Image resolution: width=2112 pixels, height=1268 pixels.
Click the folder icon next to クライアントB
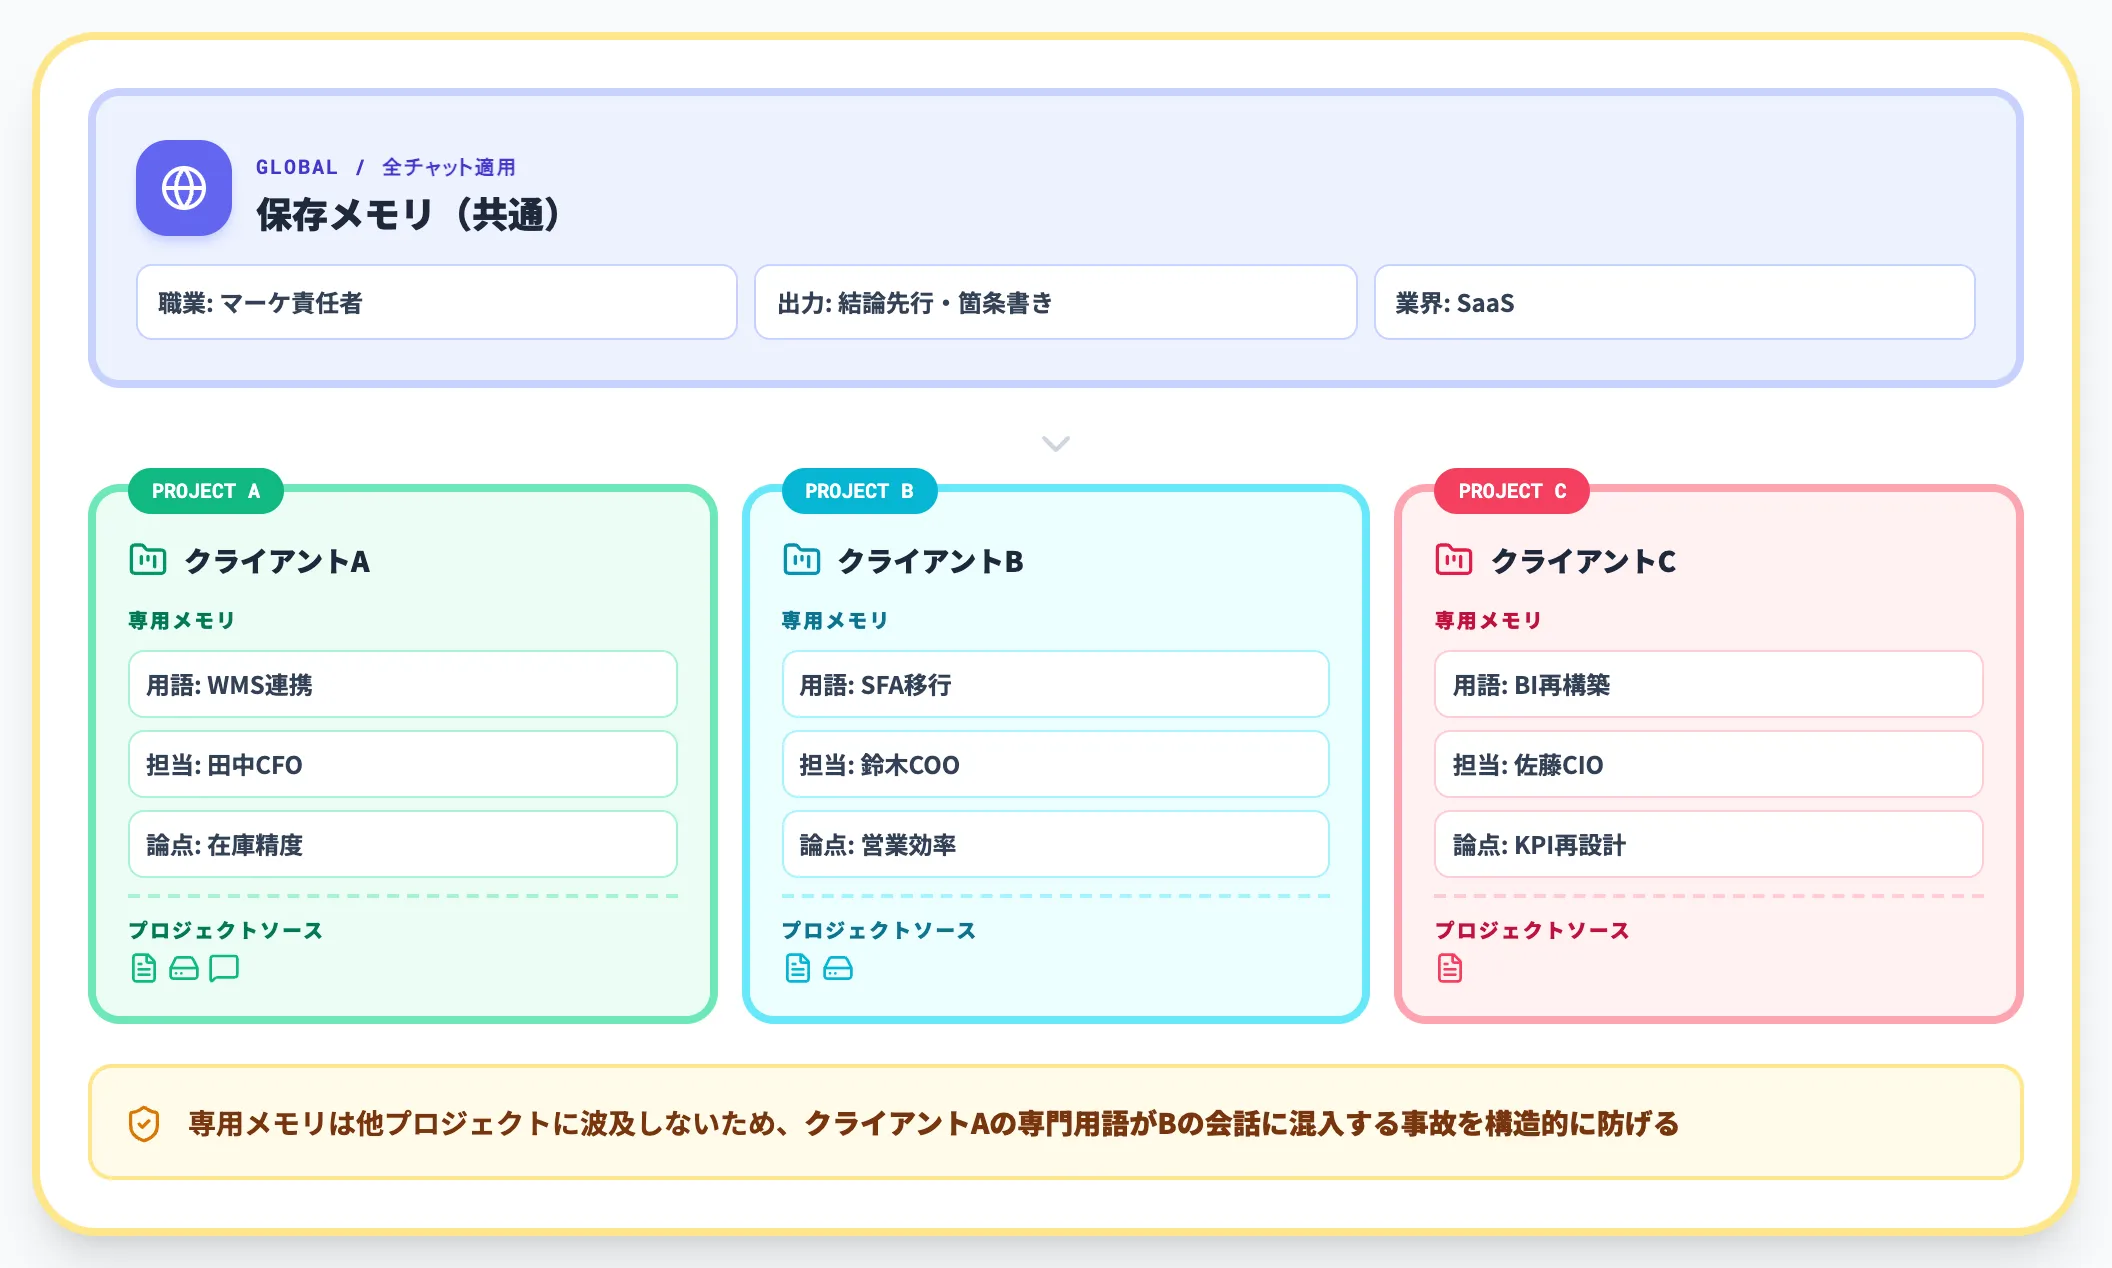pos(801,559)
